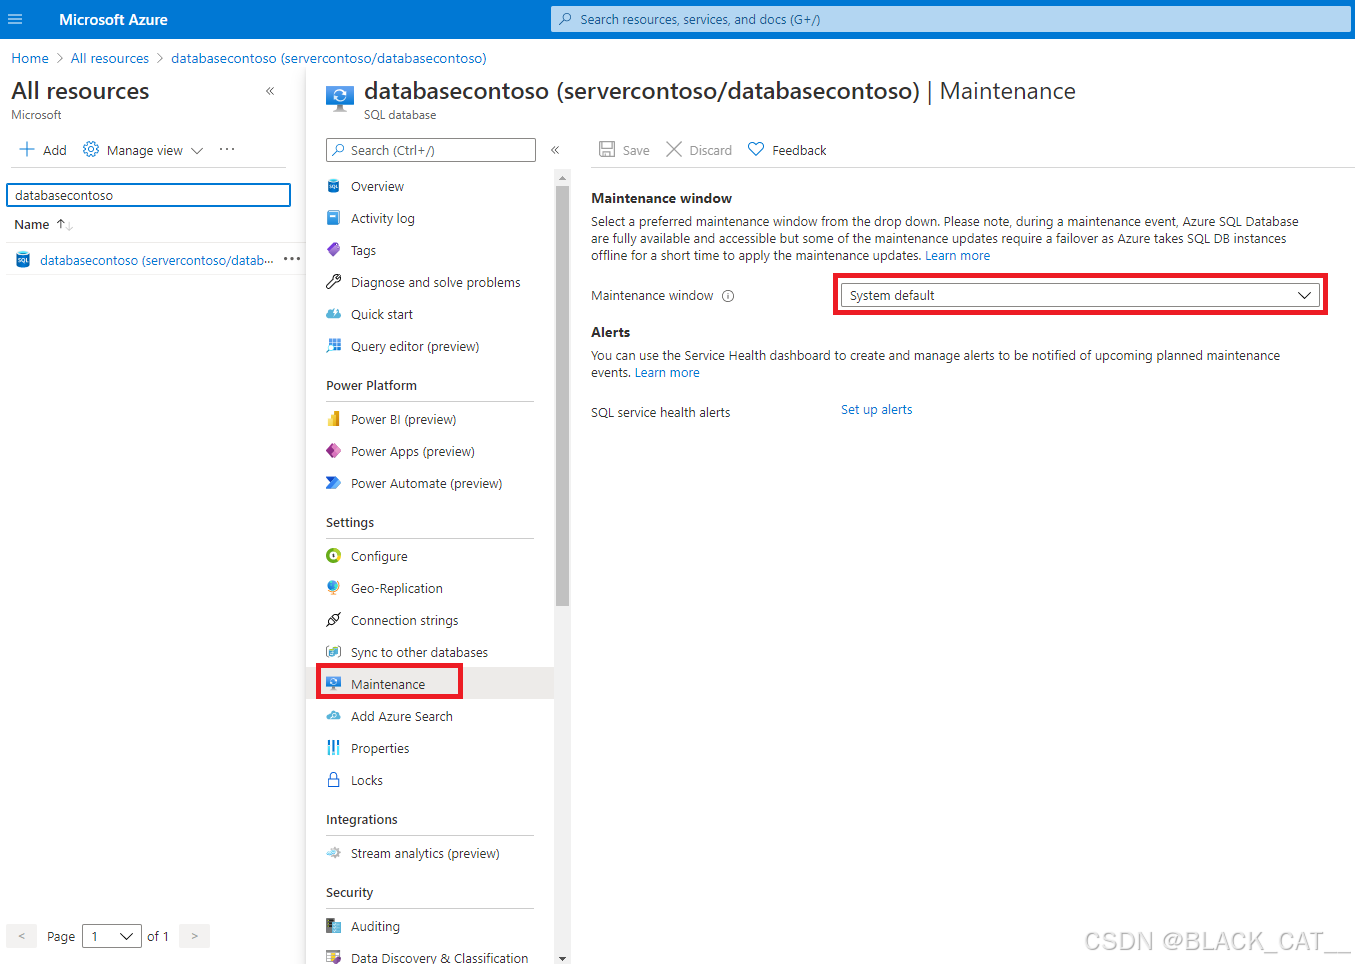Click the Query editor (preview) icon
1355x964 pixels.
(334, 346)
